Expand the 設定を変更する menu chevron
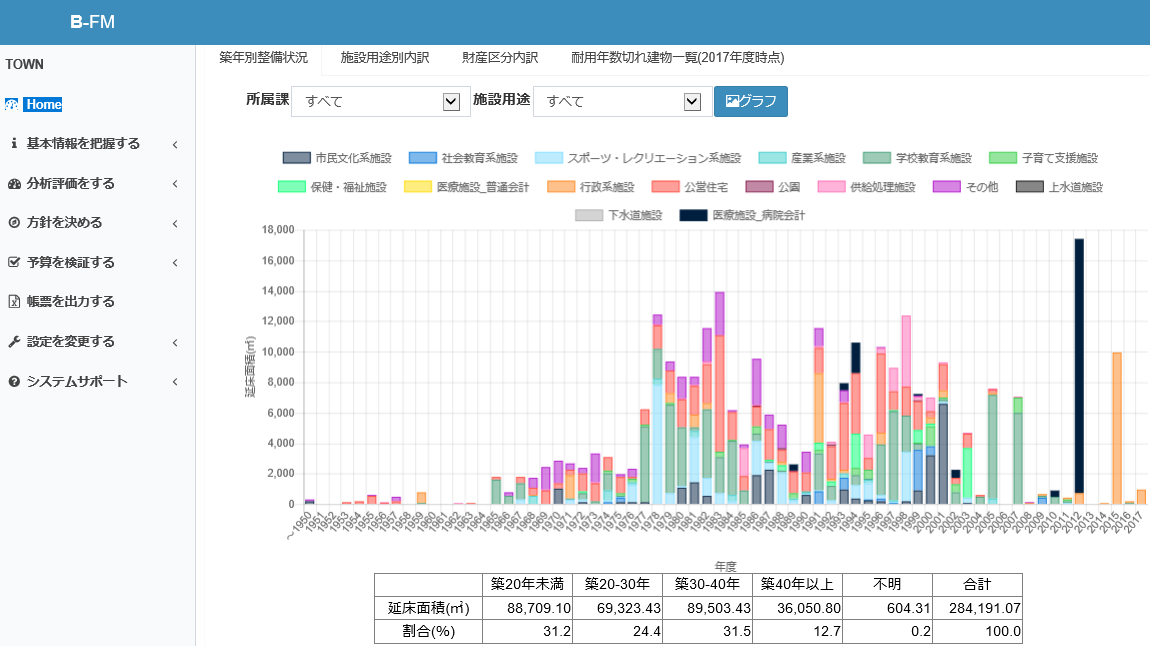Screen dimensions: 1150x646 point(175,342)
